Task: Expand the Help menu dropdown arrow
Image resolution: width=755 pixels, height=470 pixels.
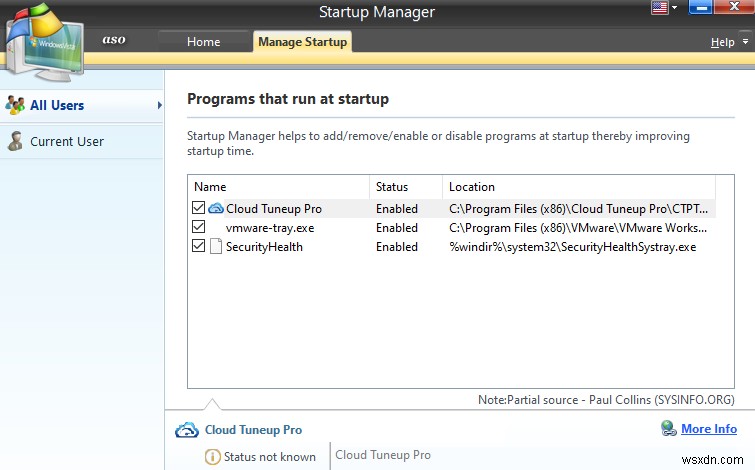Action: pyautogui.click(x=745, y=42)
